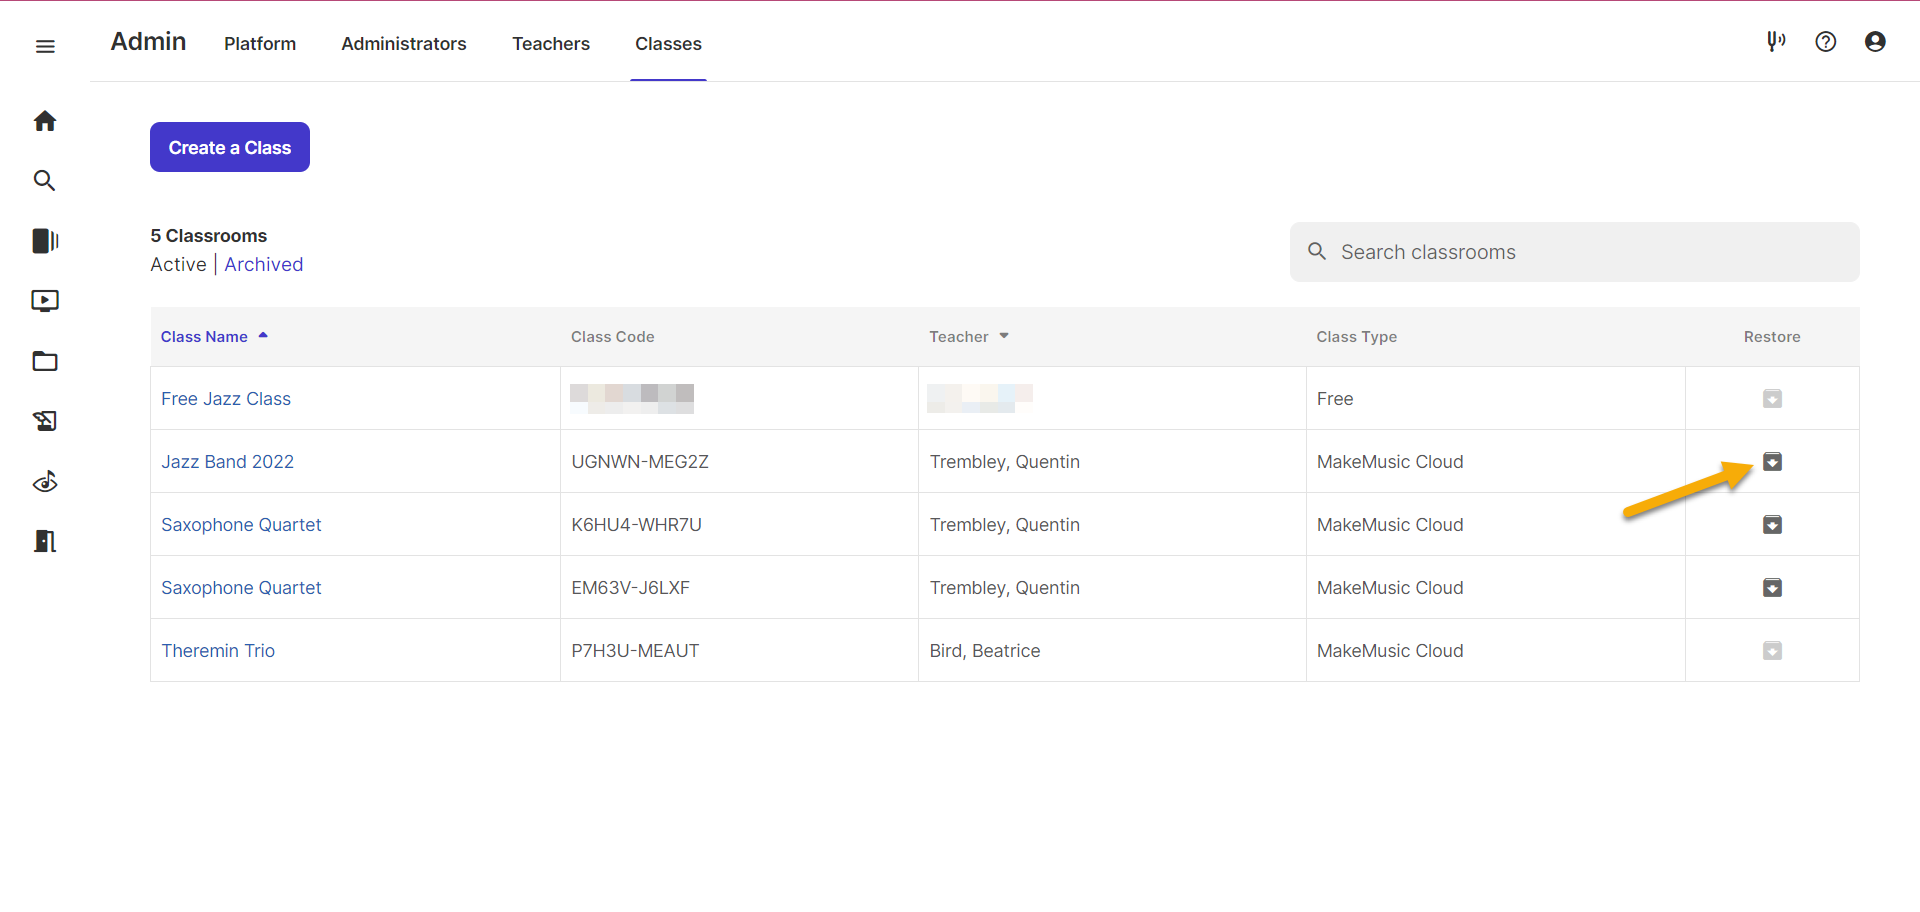Click the Teacher column header label
This screenshot has width=1920, height=912.
959,337
